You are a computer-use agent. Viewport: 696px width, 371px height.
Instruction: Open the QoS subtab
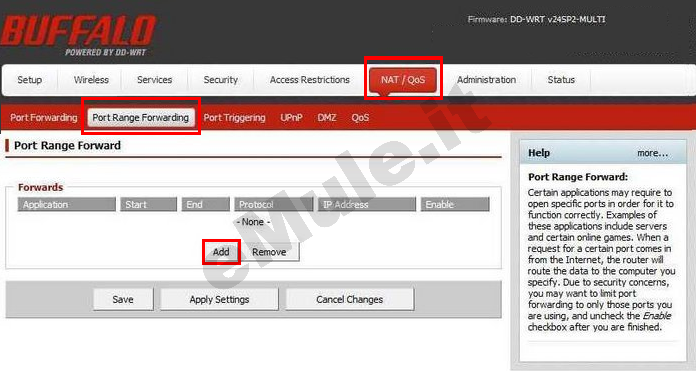pyautogui.click(x=360, y=118)
